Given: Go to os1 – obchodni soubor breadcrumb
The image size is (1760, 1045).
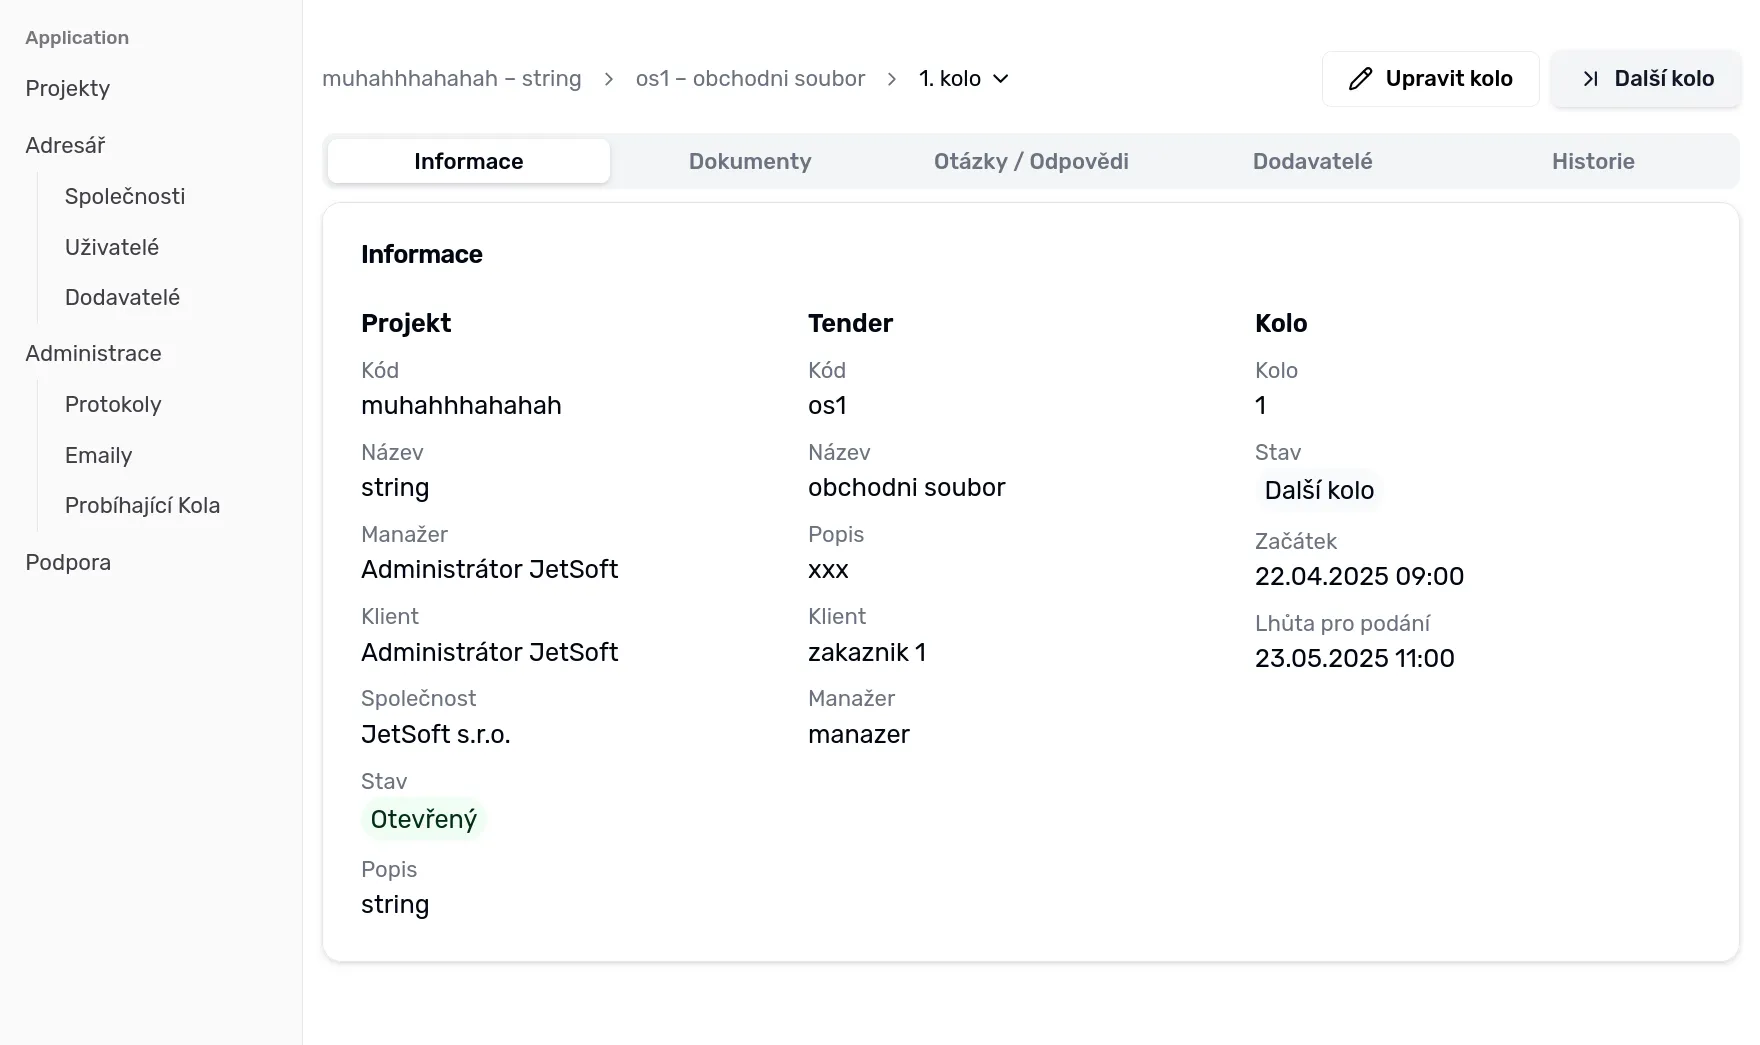Looking at the screenshot, I should [750, 79].
